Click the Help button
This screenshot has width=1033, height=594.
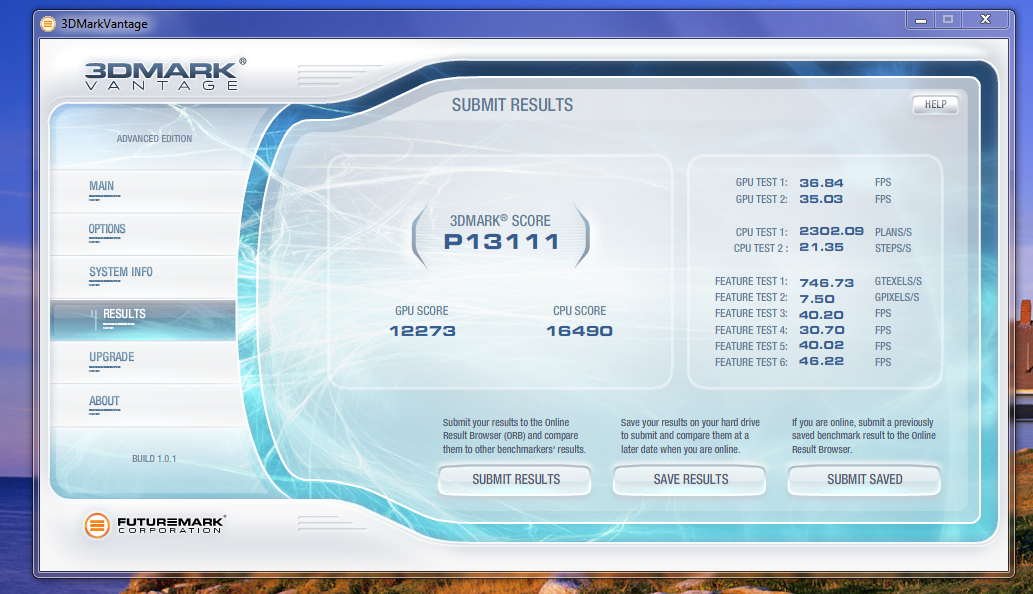click(x=935, y=105)
